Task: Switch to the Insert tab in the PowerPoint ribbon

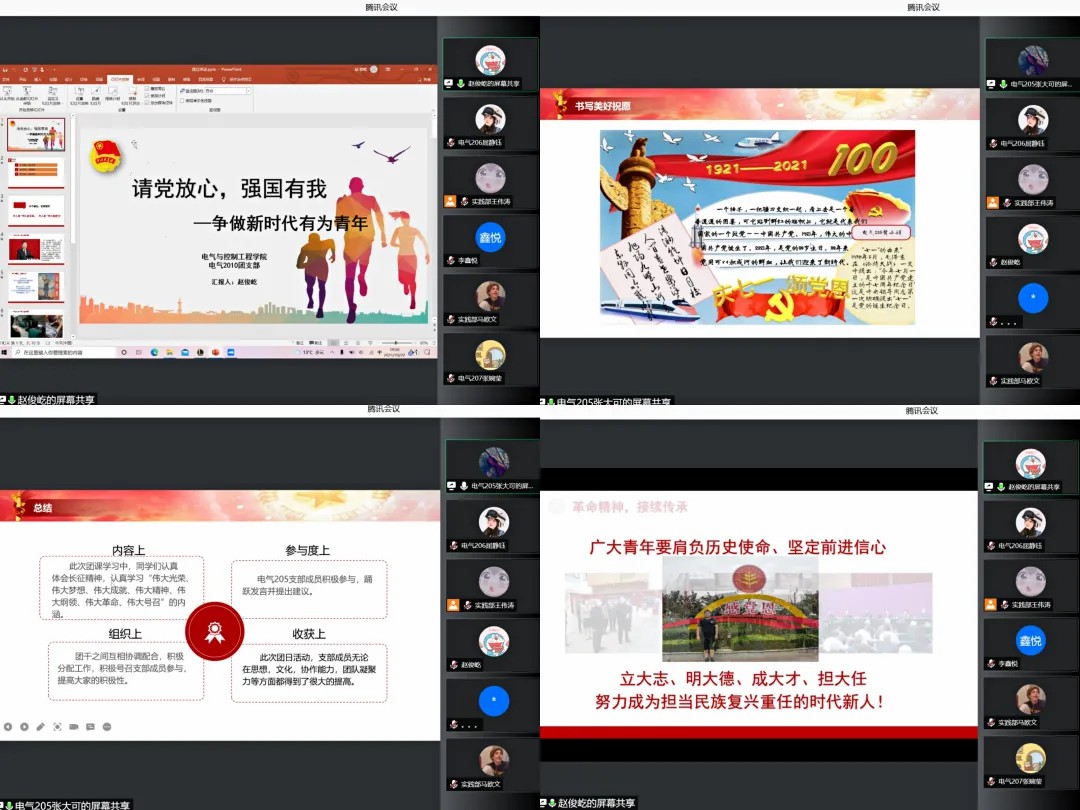Action: (37, 79)
